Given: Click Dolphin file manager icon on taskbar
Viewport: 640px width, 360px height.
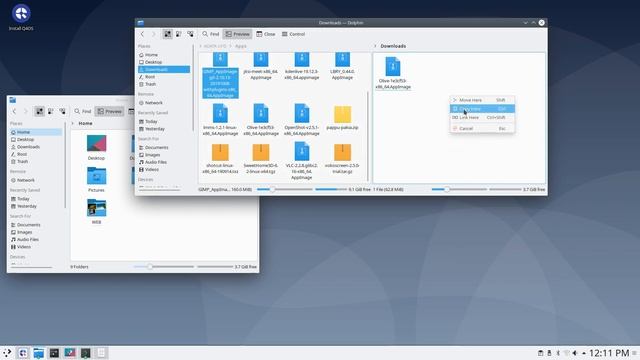Looking at the screenshot, I should click(x=38, y=353).
